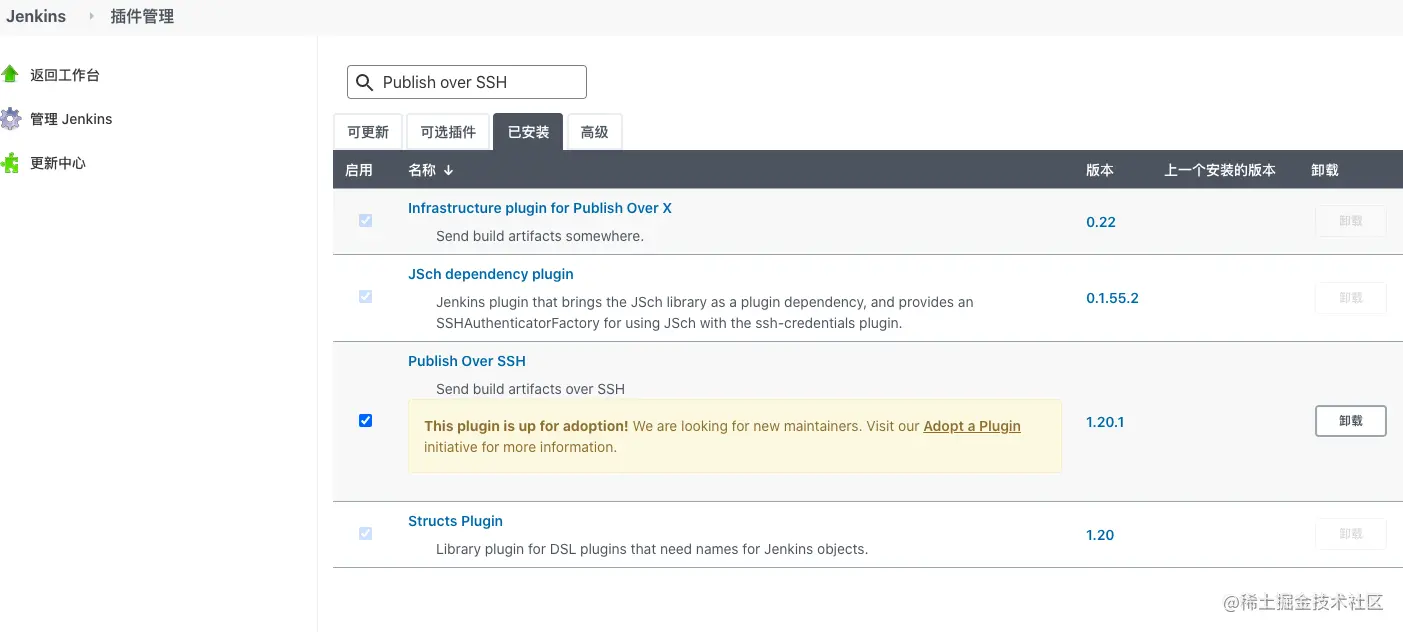Click the version 1.20.1 link
This screenshot has height=632, width=1403.
click(1105, 422)
